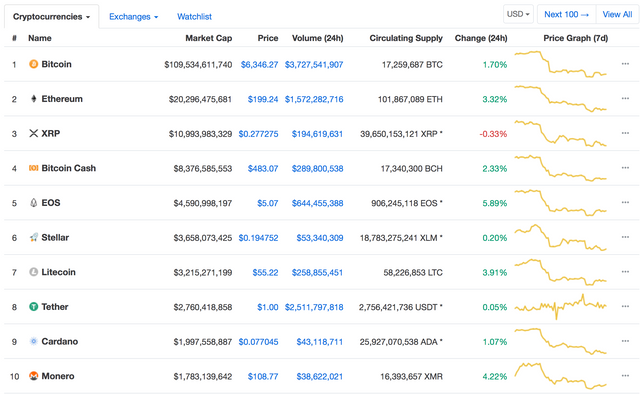Click the Bitcoin Cash logo icon
640x394 pixels.
(x=33, y=168)
